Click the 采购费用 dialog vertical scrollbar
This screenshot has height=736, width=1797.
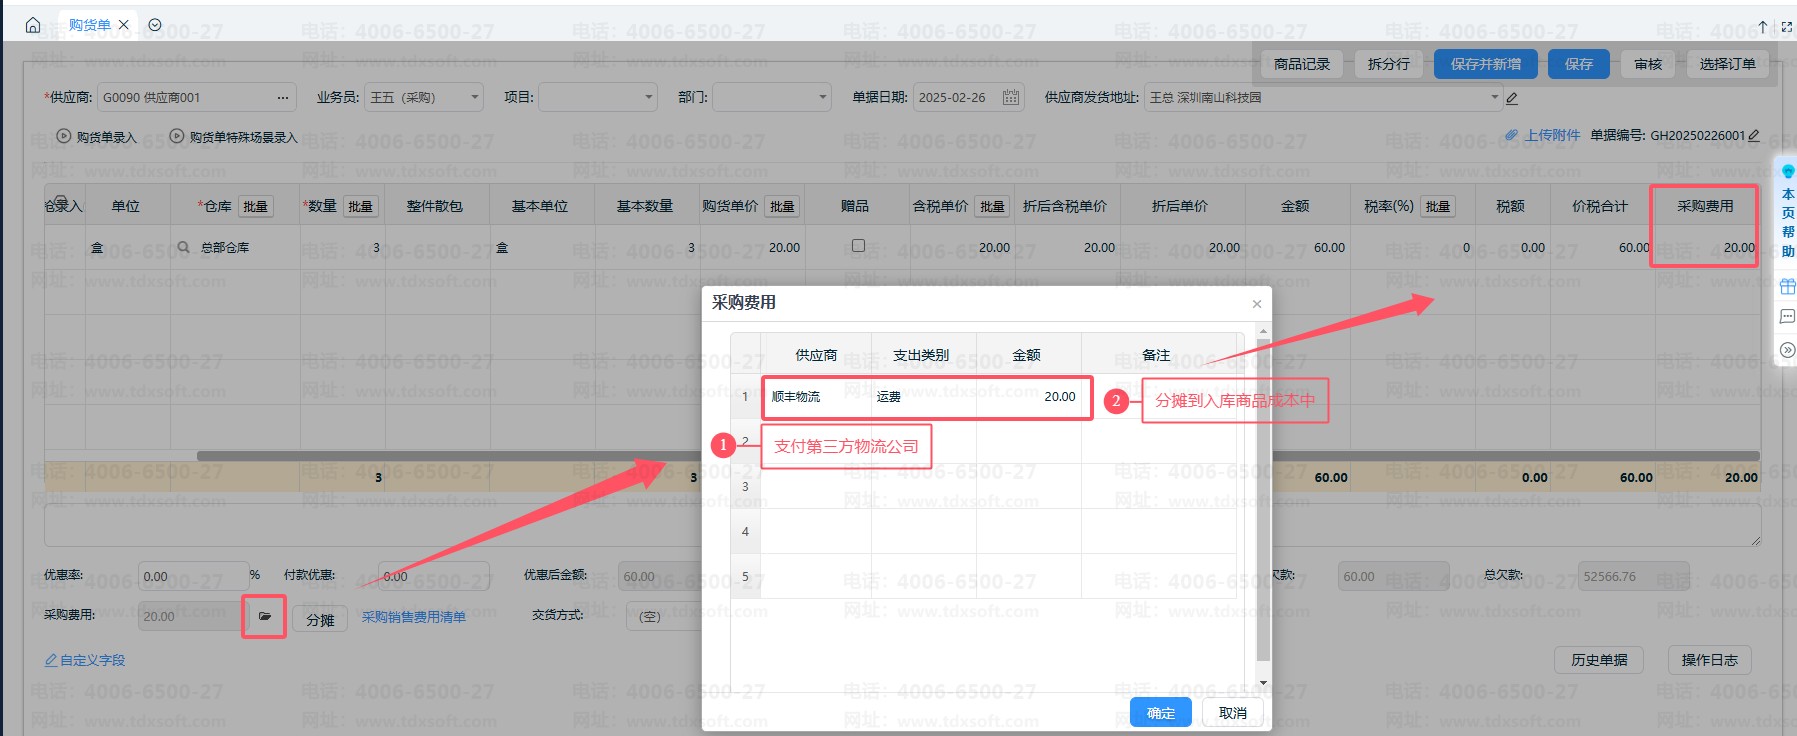1263,500
